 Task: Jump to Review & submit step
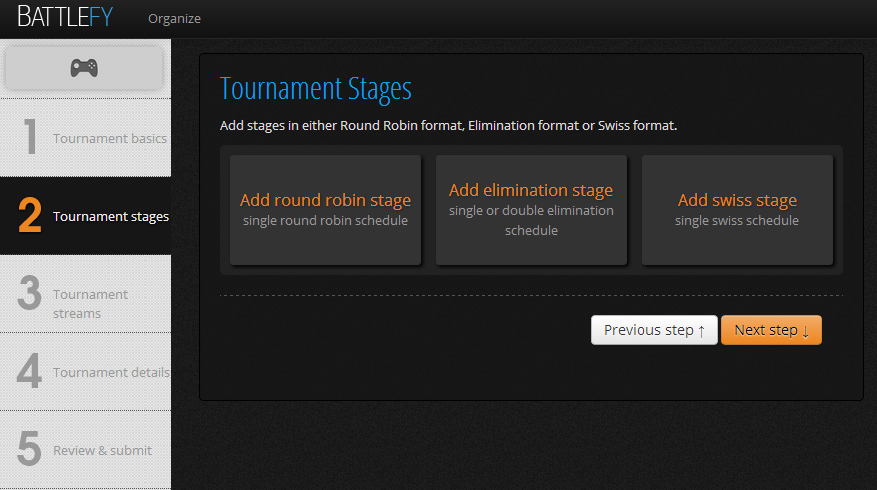[102, 450]
